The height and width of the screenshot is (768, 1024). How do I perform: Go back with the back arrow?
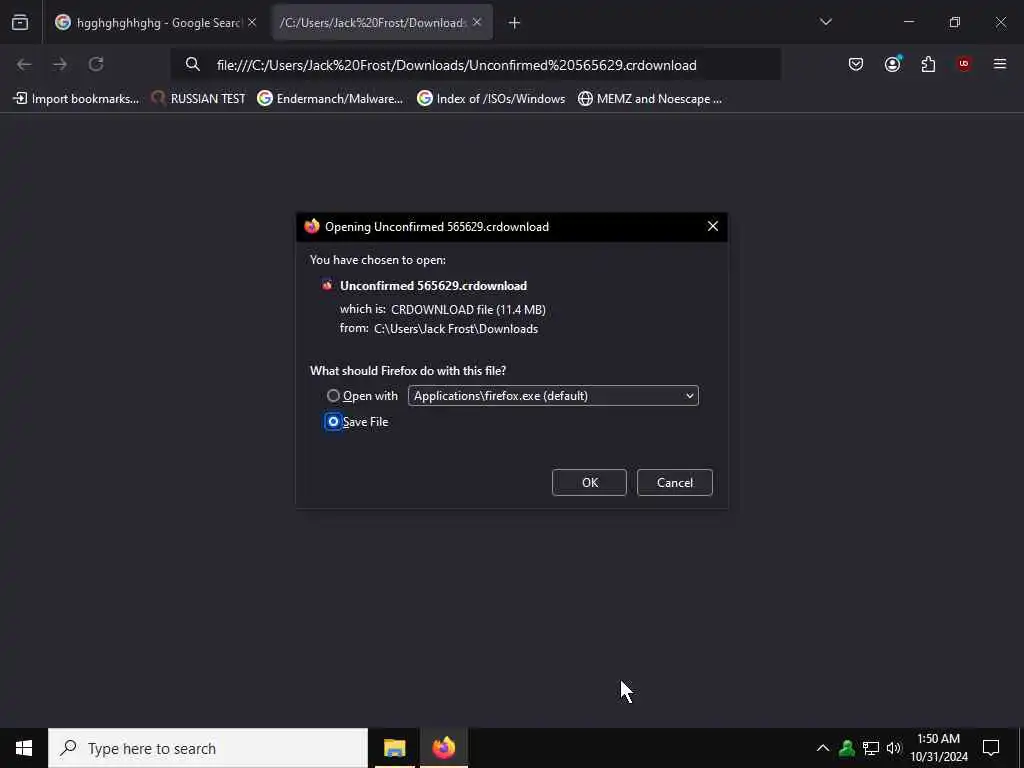coord(24,64)
